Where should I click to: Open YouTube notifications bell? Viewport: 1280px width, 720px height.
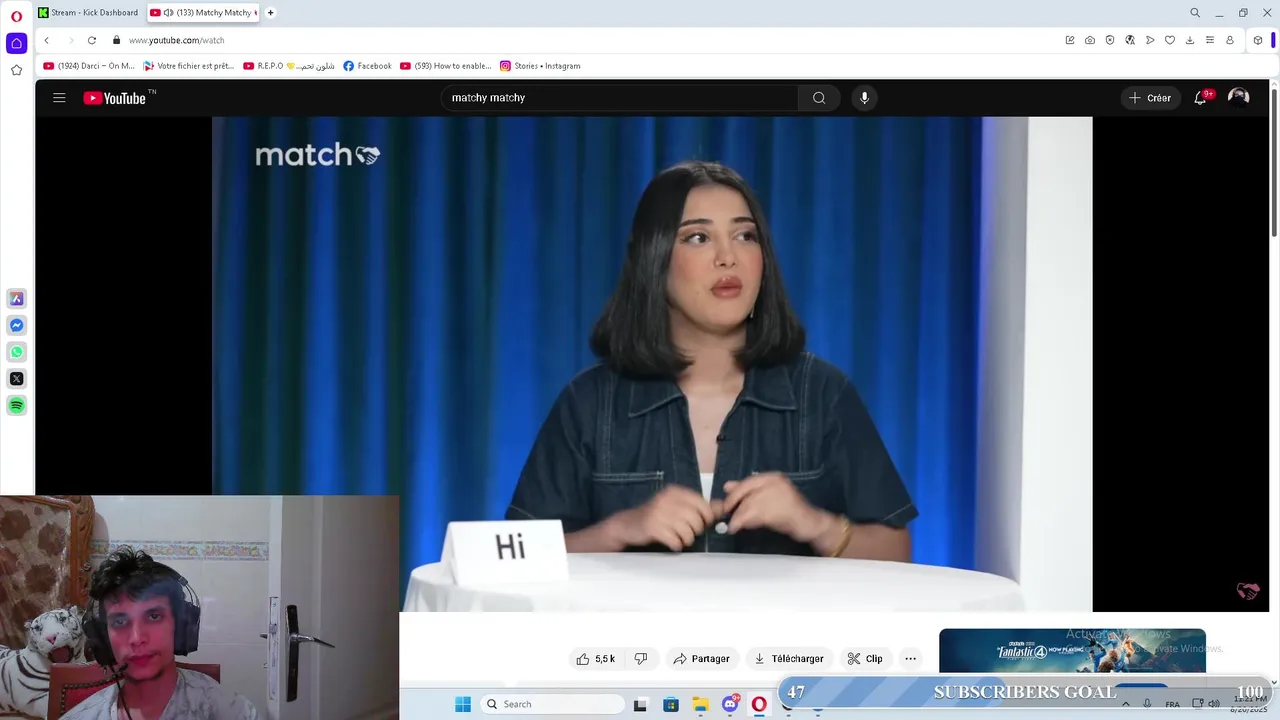1200,98
